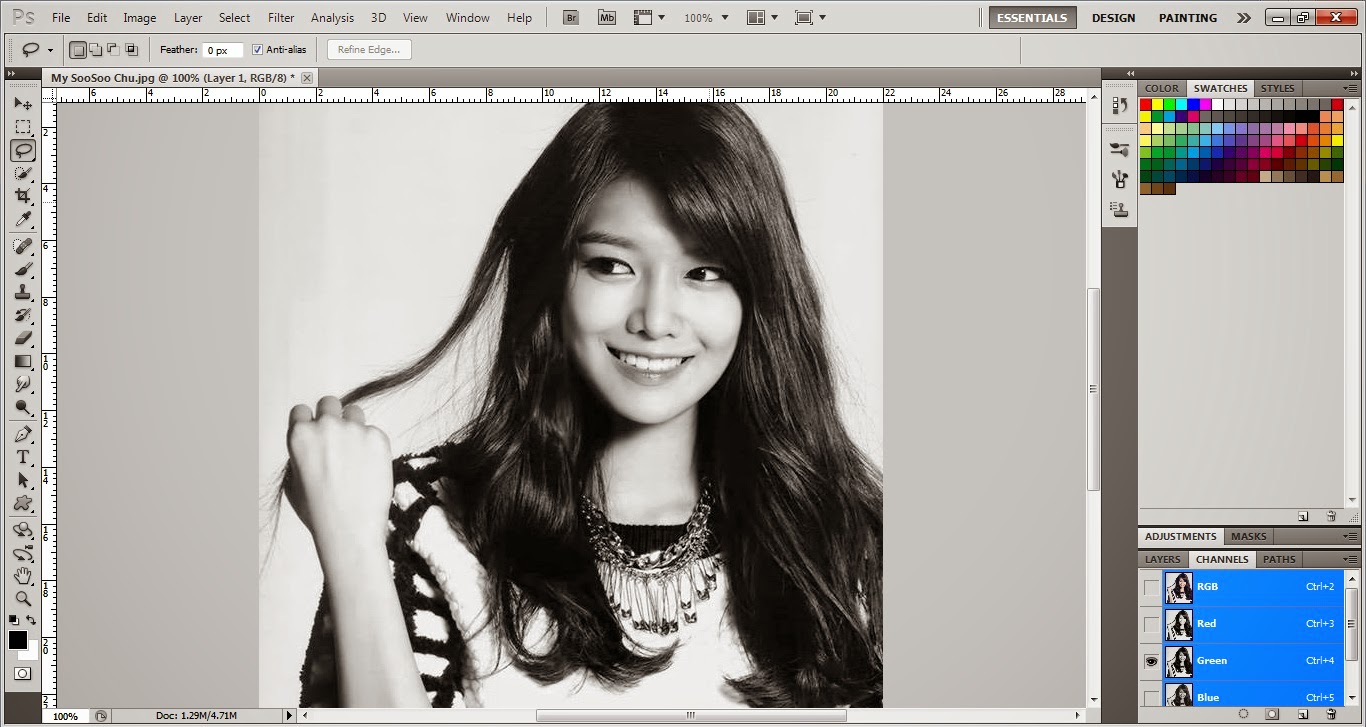Click the Refine Edge button
Viewport: 1366px width, 727px height.
[369, 49]
